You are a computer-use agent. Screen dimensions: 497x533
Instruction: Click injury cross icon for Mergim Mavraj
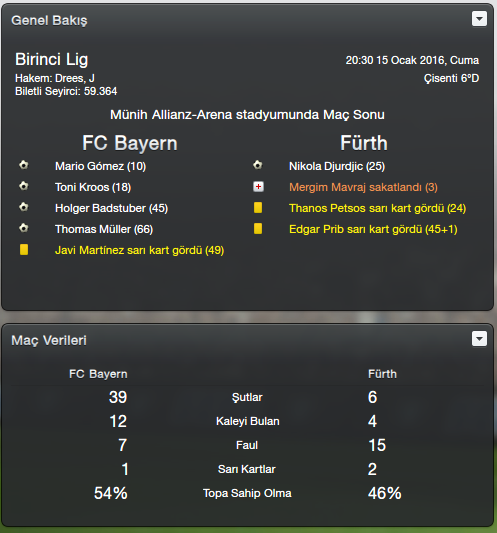point(258,187)
